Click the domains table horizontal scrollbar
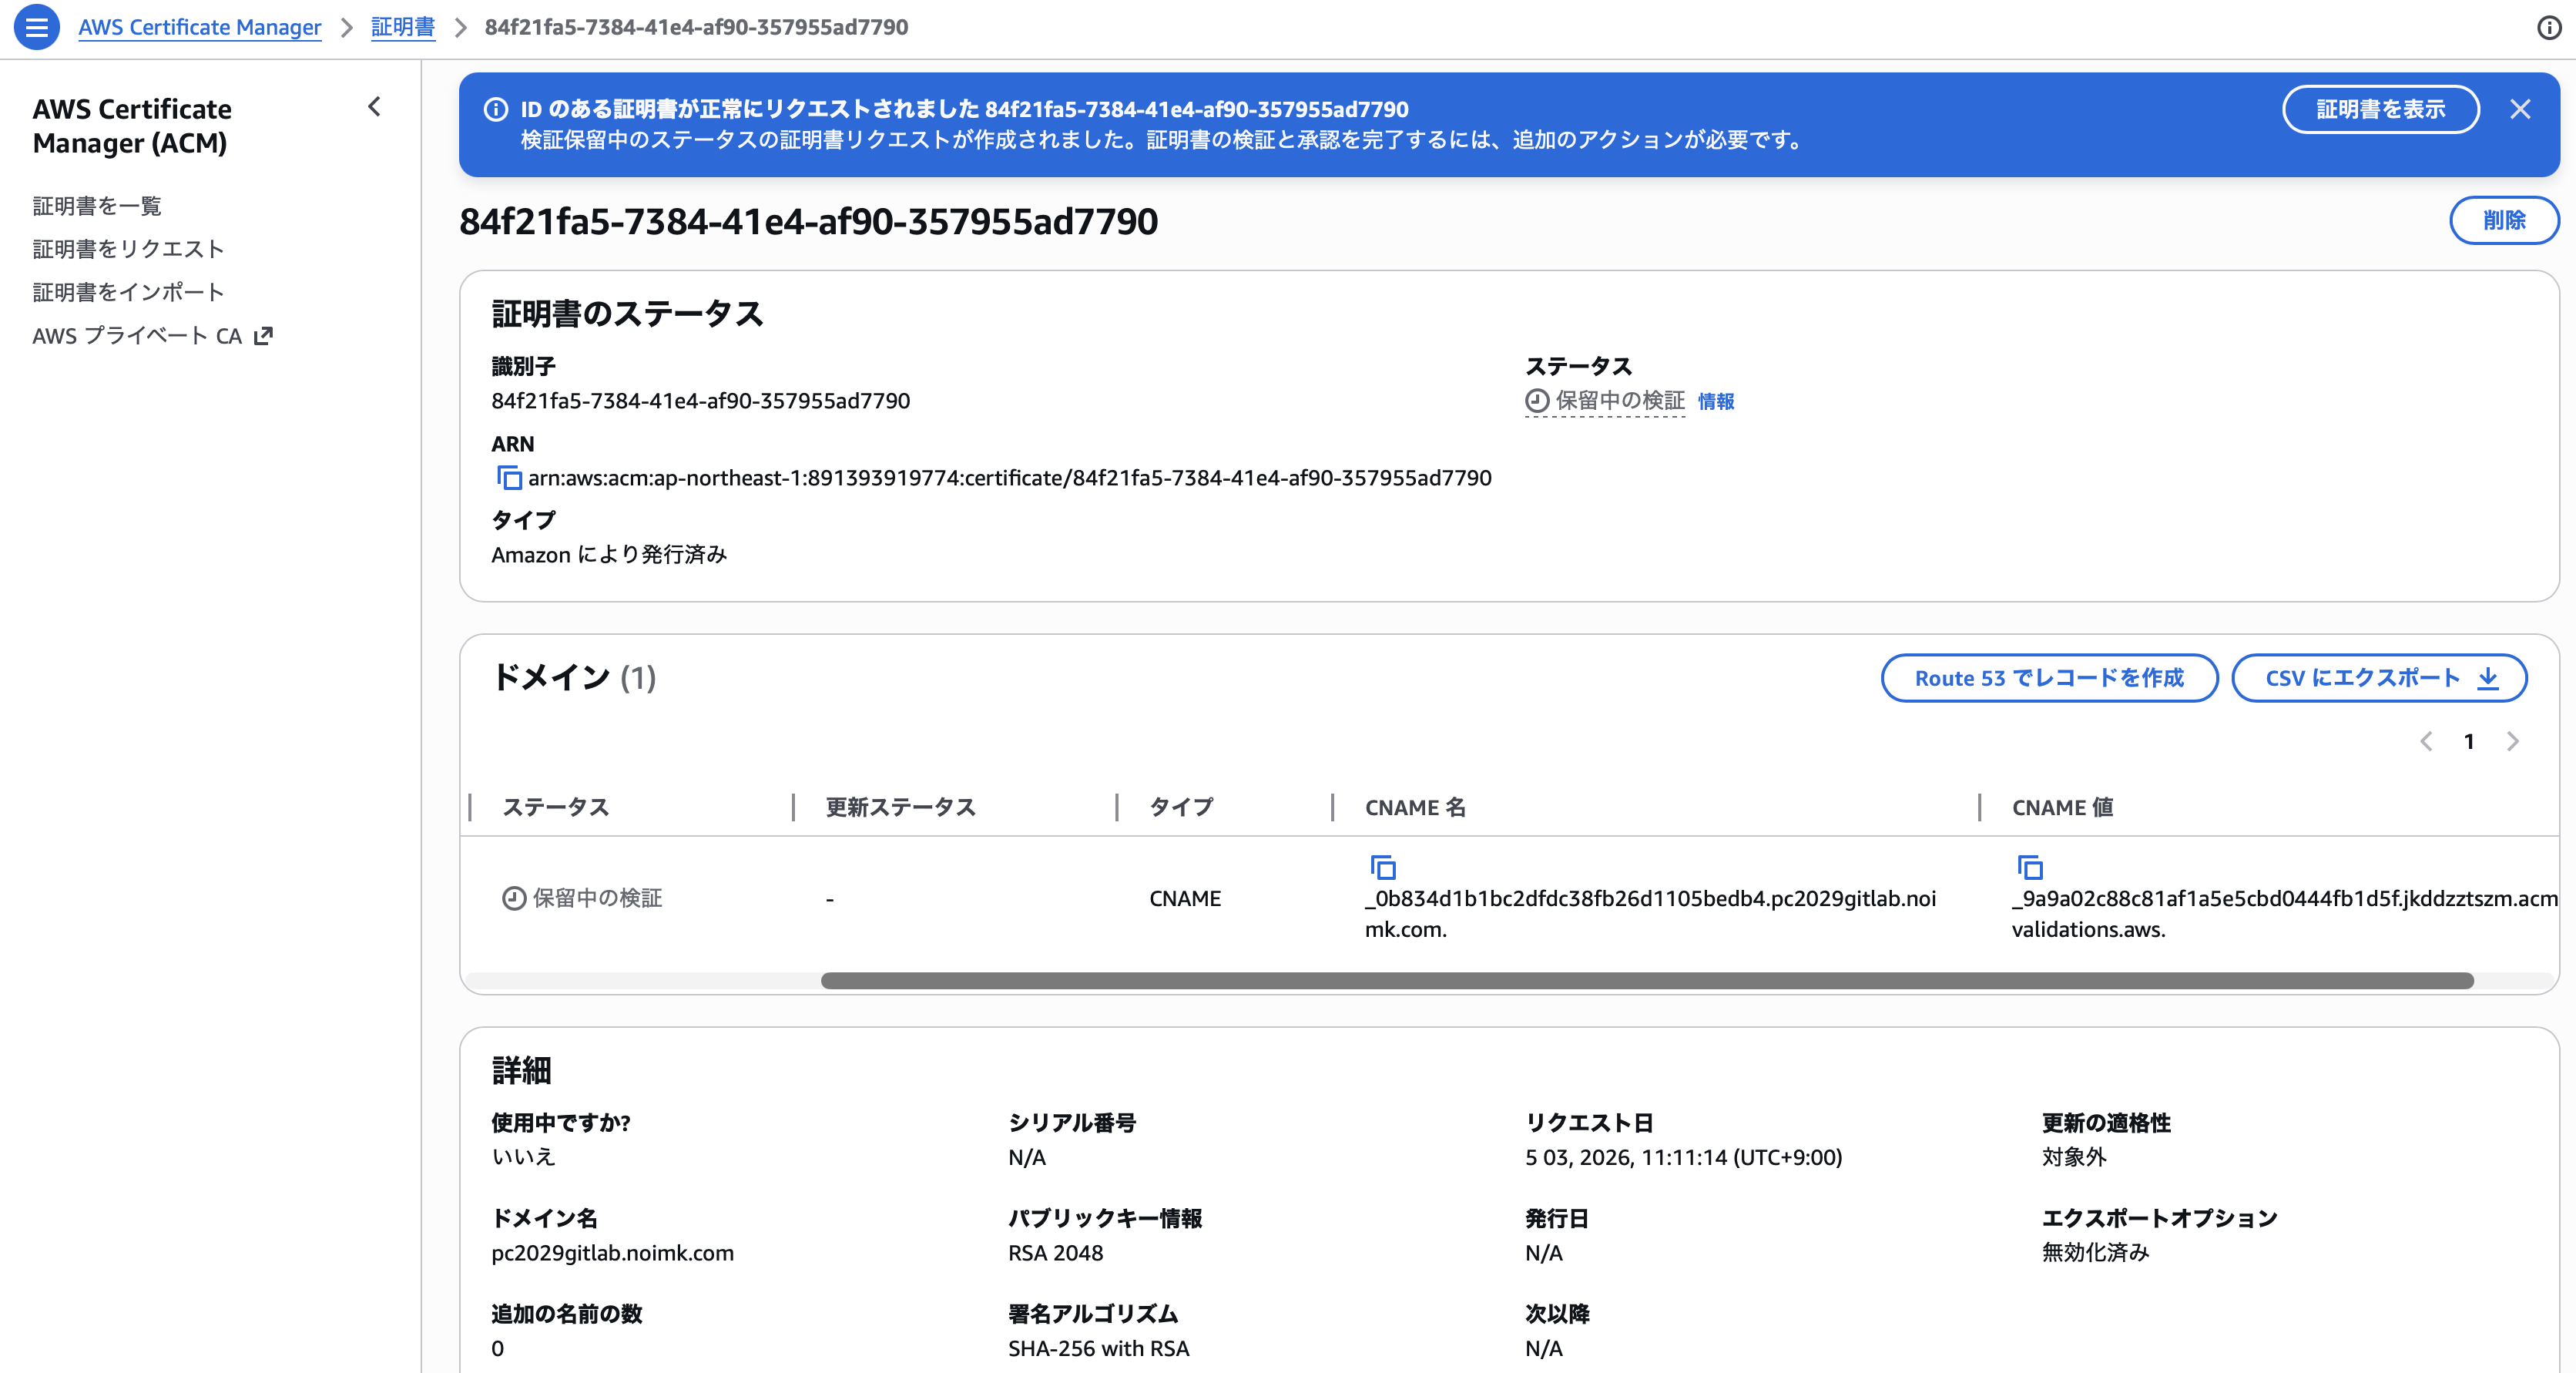This screenshot has width=2576, height=1373. pyautogui.click(x=1647, y=981)
